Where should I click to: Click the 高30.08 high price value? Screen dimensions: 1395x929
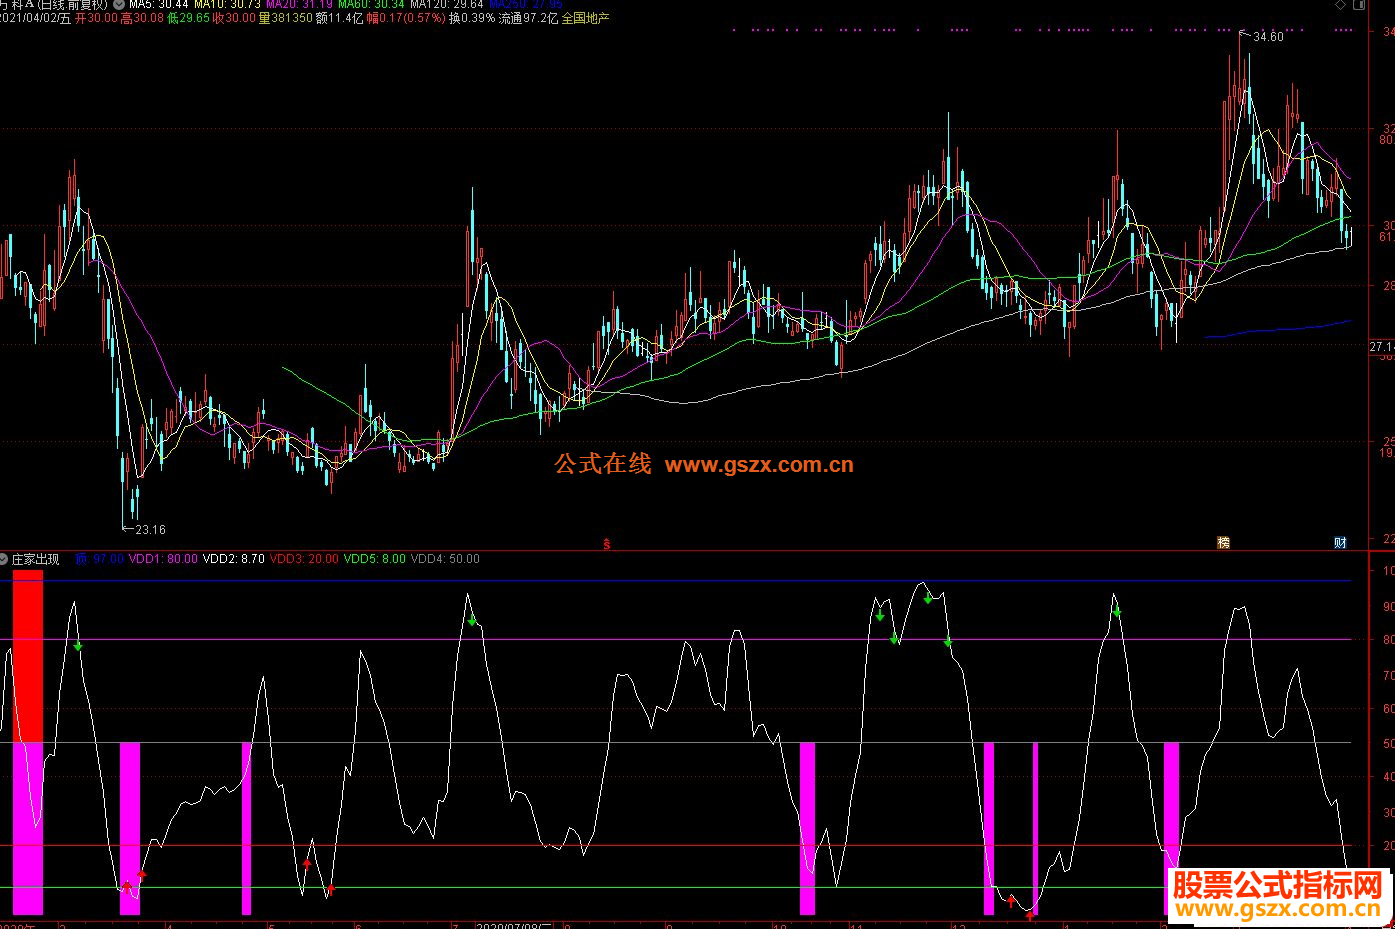pyautogui.click(x=142, y=18)
